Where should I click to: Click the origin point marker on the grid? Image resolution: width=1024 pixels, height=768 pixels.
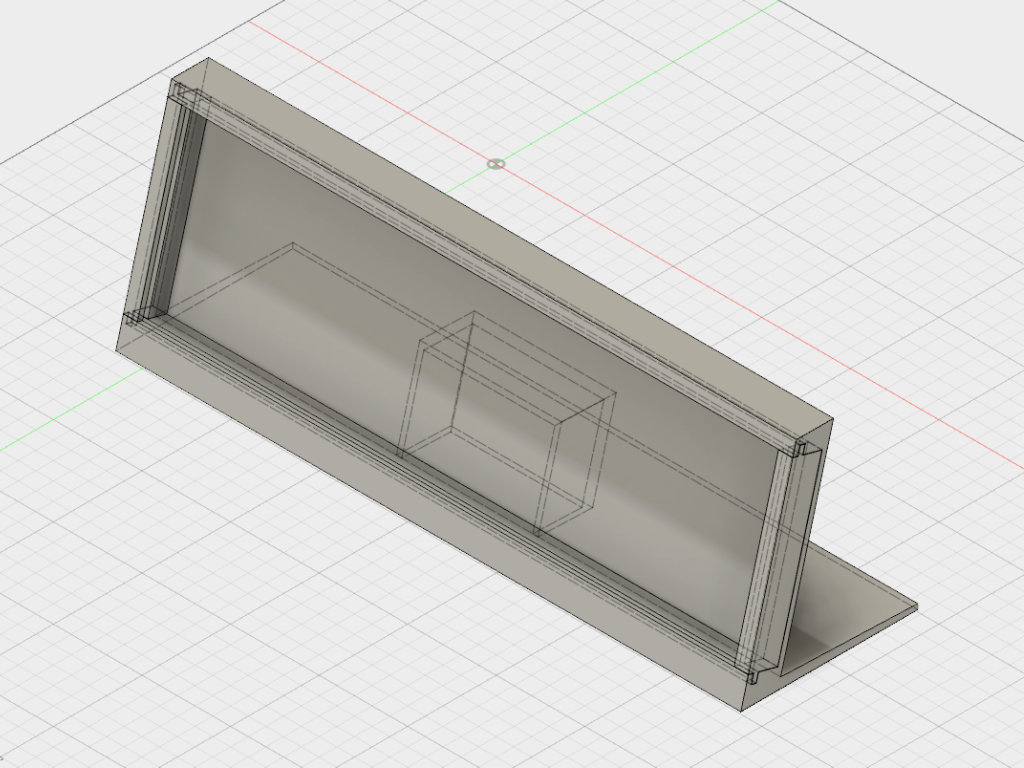tap(496, 163)
